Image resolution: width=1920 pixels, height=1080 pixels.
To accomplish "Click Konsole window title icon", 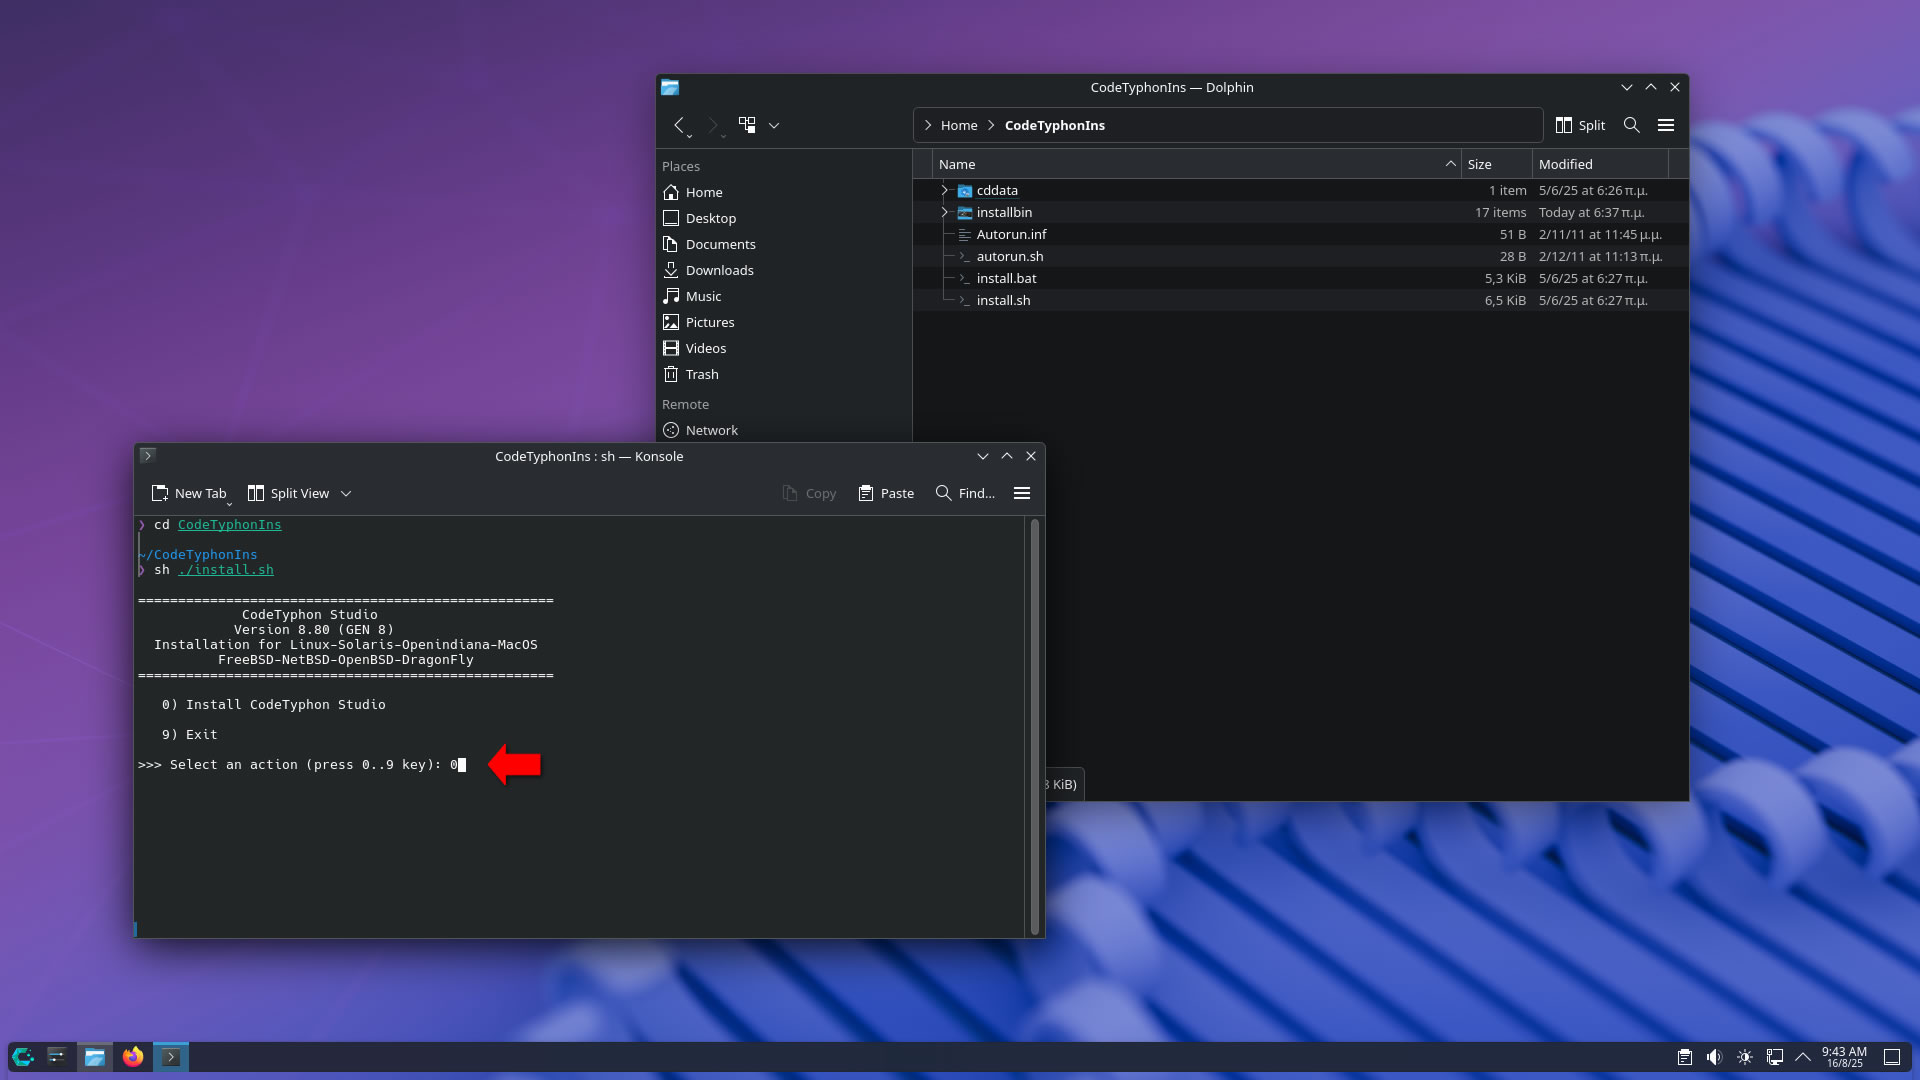I will point(147,455).
